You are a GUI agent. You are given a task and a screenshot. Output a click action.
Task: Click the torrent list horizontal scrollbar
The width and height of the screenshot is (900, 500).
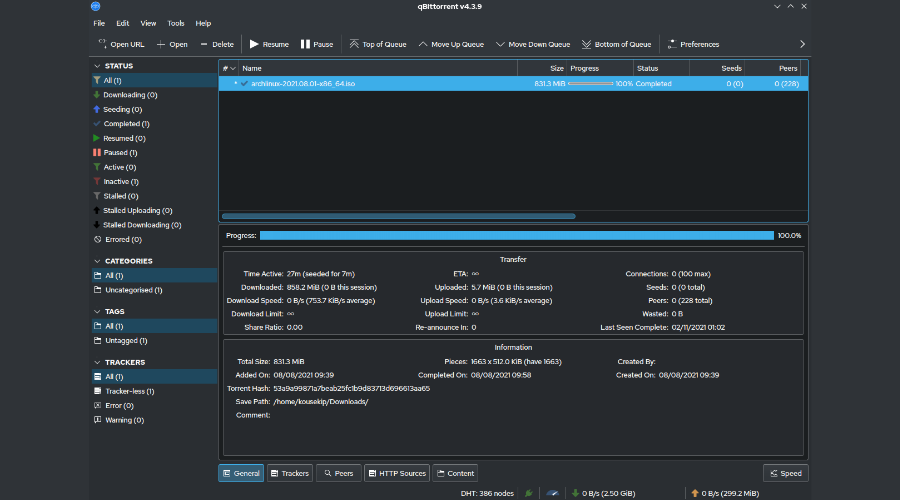[398, 216]
